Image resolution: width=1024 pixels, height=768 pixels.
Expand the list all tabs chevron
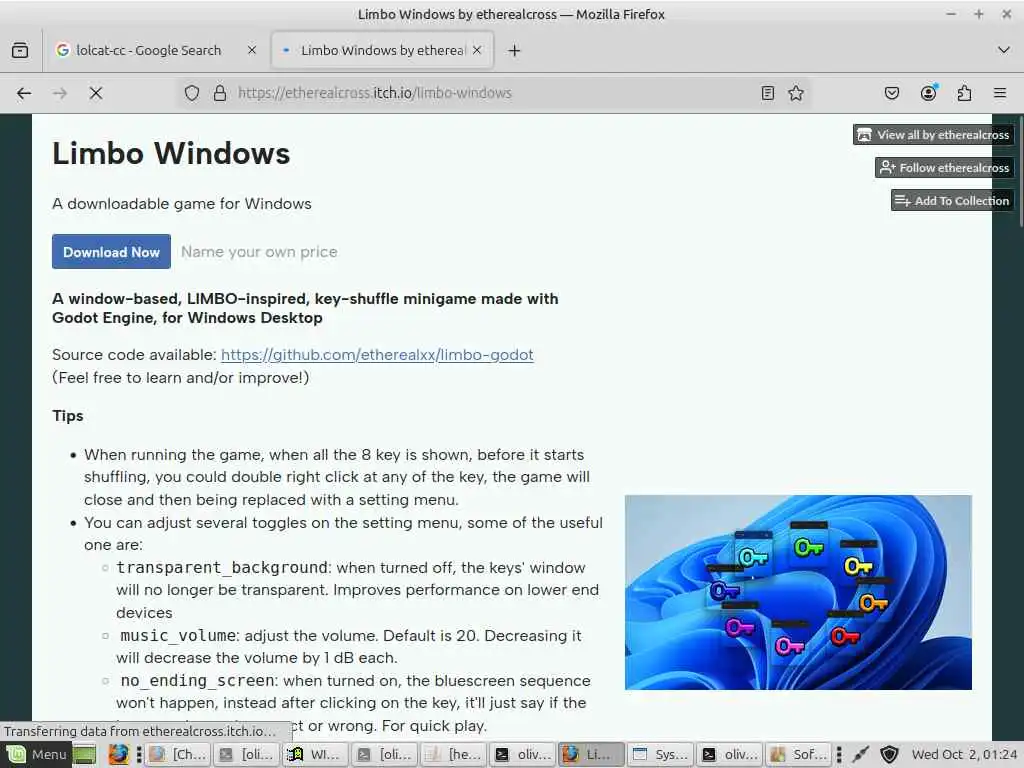tap(1004, 50)
